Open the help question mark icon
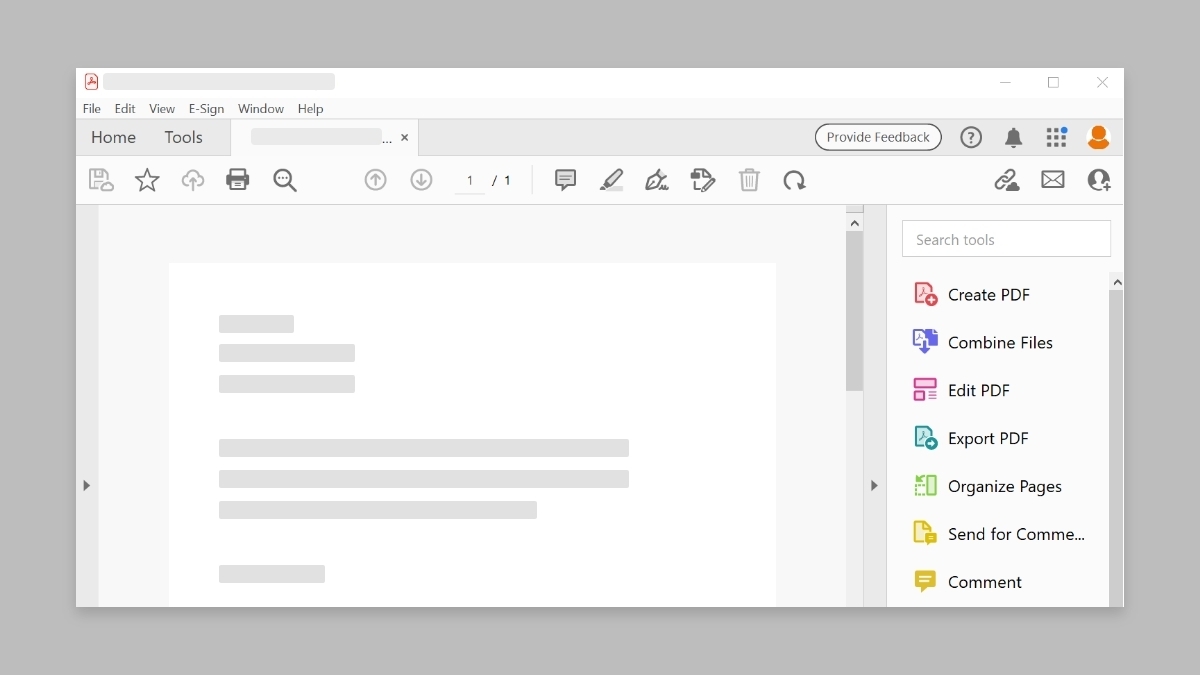The image size is (1200, 675). (971, 137)
